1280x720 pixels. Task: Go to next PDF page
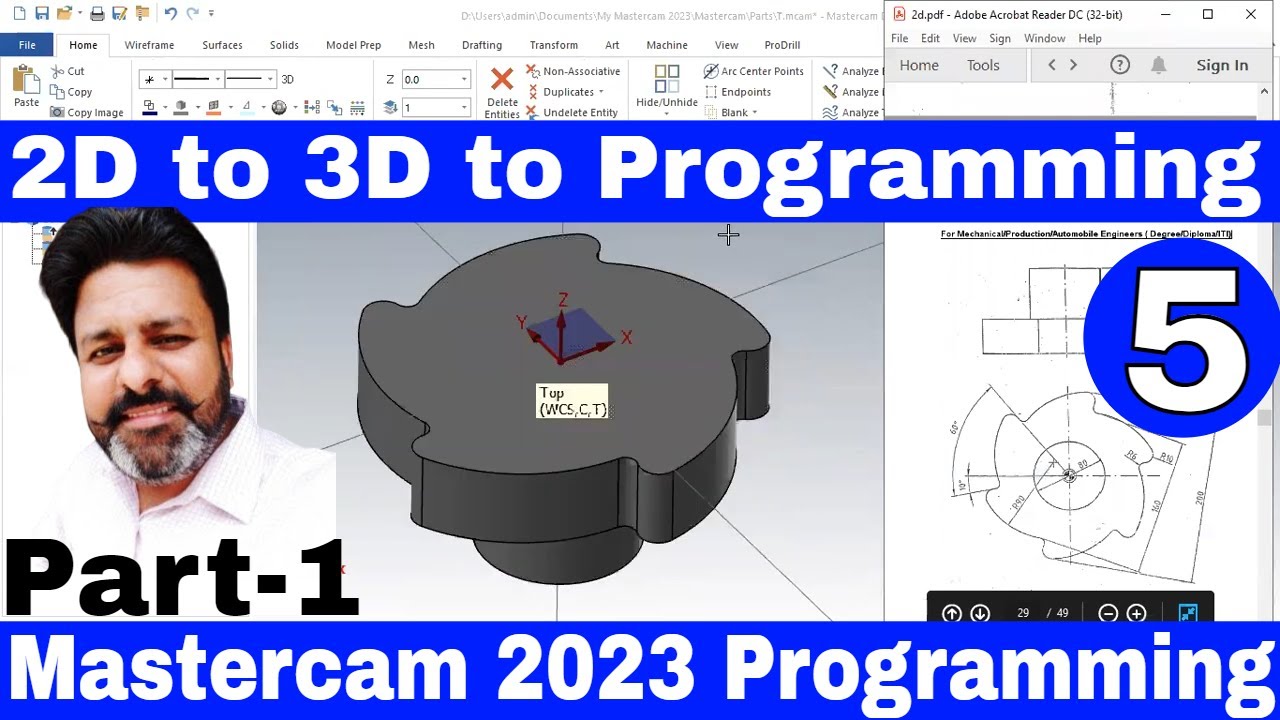coord(980,613)
